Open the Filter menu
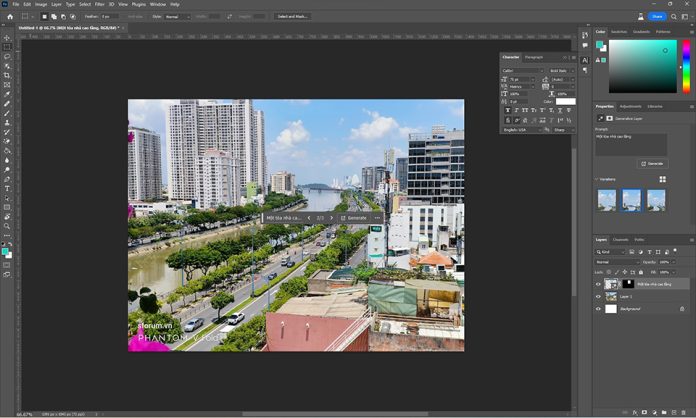 pos(100,4)
